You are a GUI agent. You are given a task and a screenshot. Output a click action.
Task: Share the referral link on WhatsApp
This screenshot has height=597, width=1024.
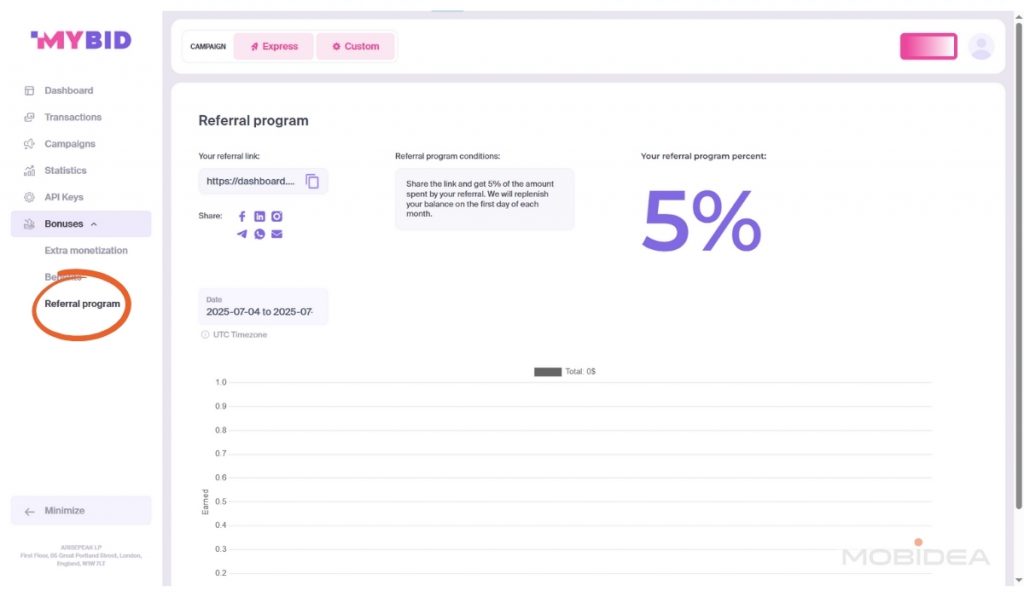point(259,234)
